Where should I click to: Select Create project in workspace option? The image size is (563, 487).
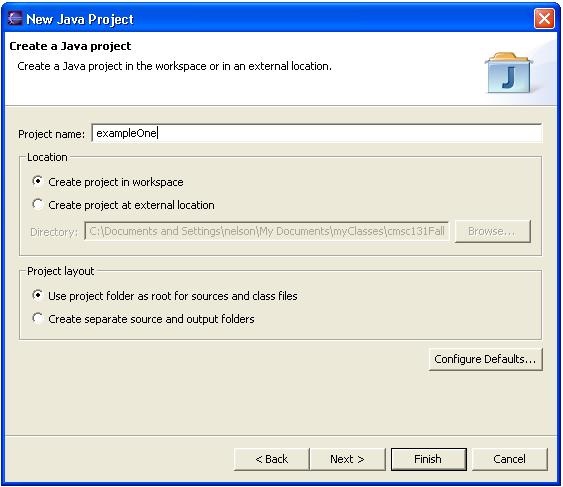(x=108, y=182)
